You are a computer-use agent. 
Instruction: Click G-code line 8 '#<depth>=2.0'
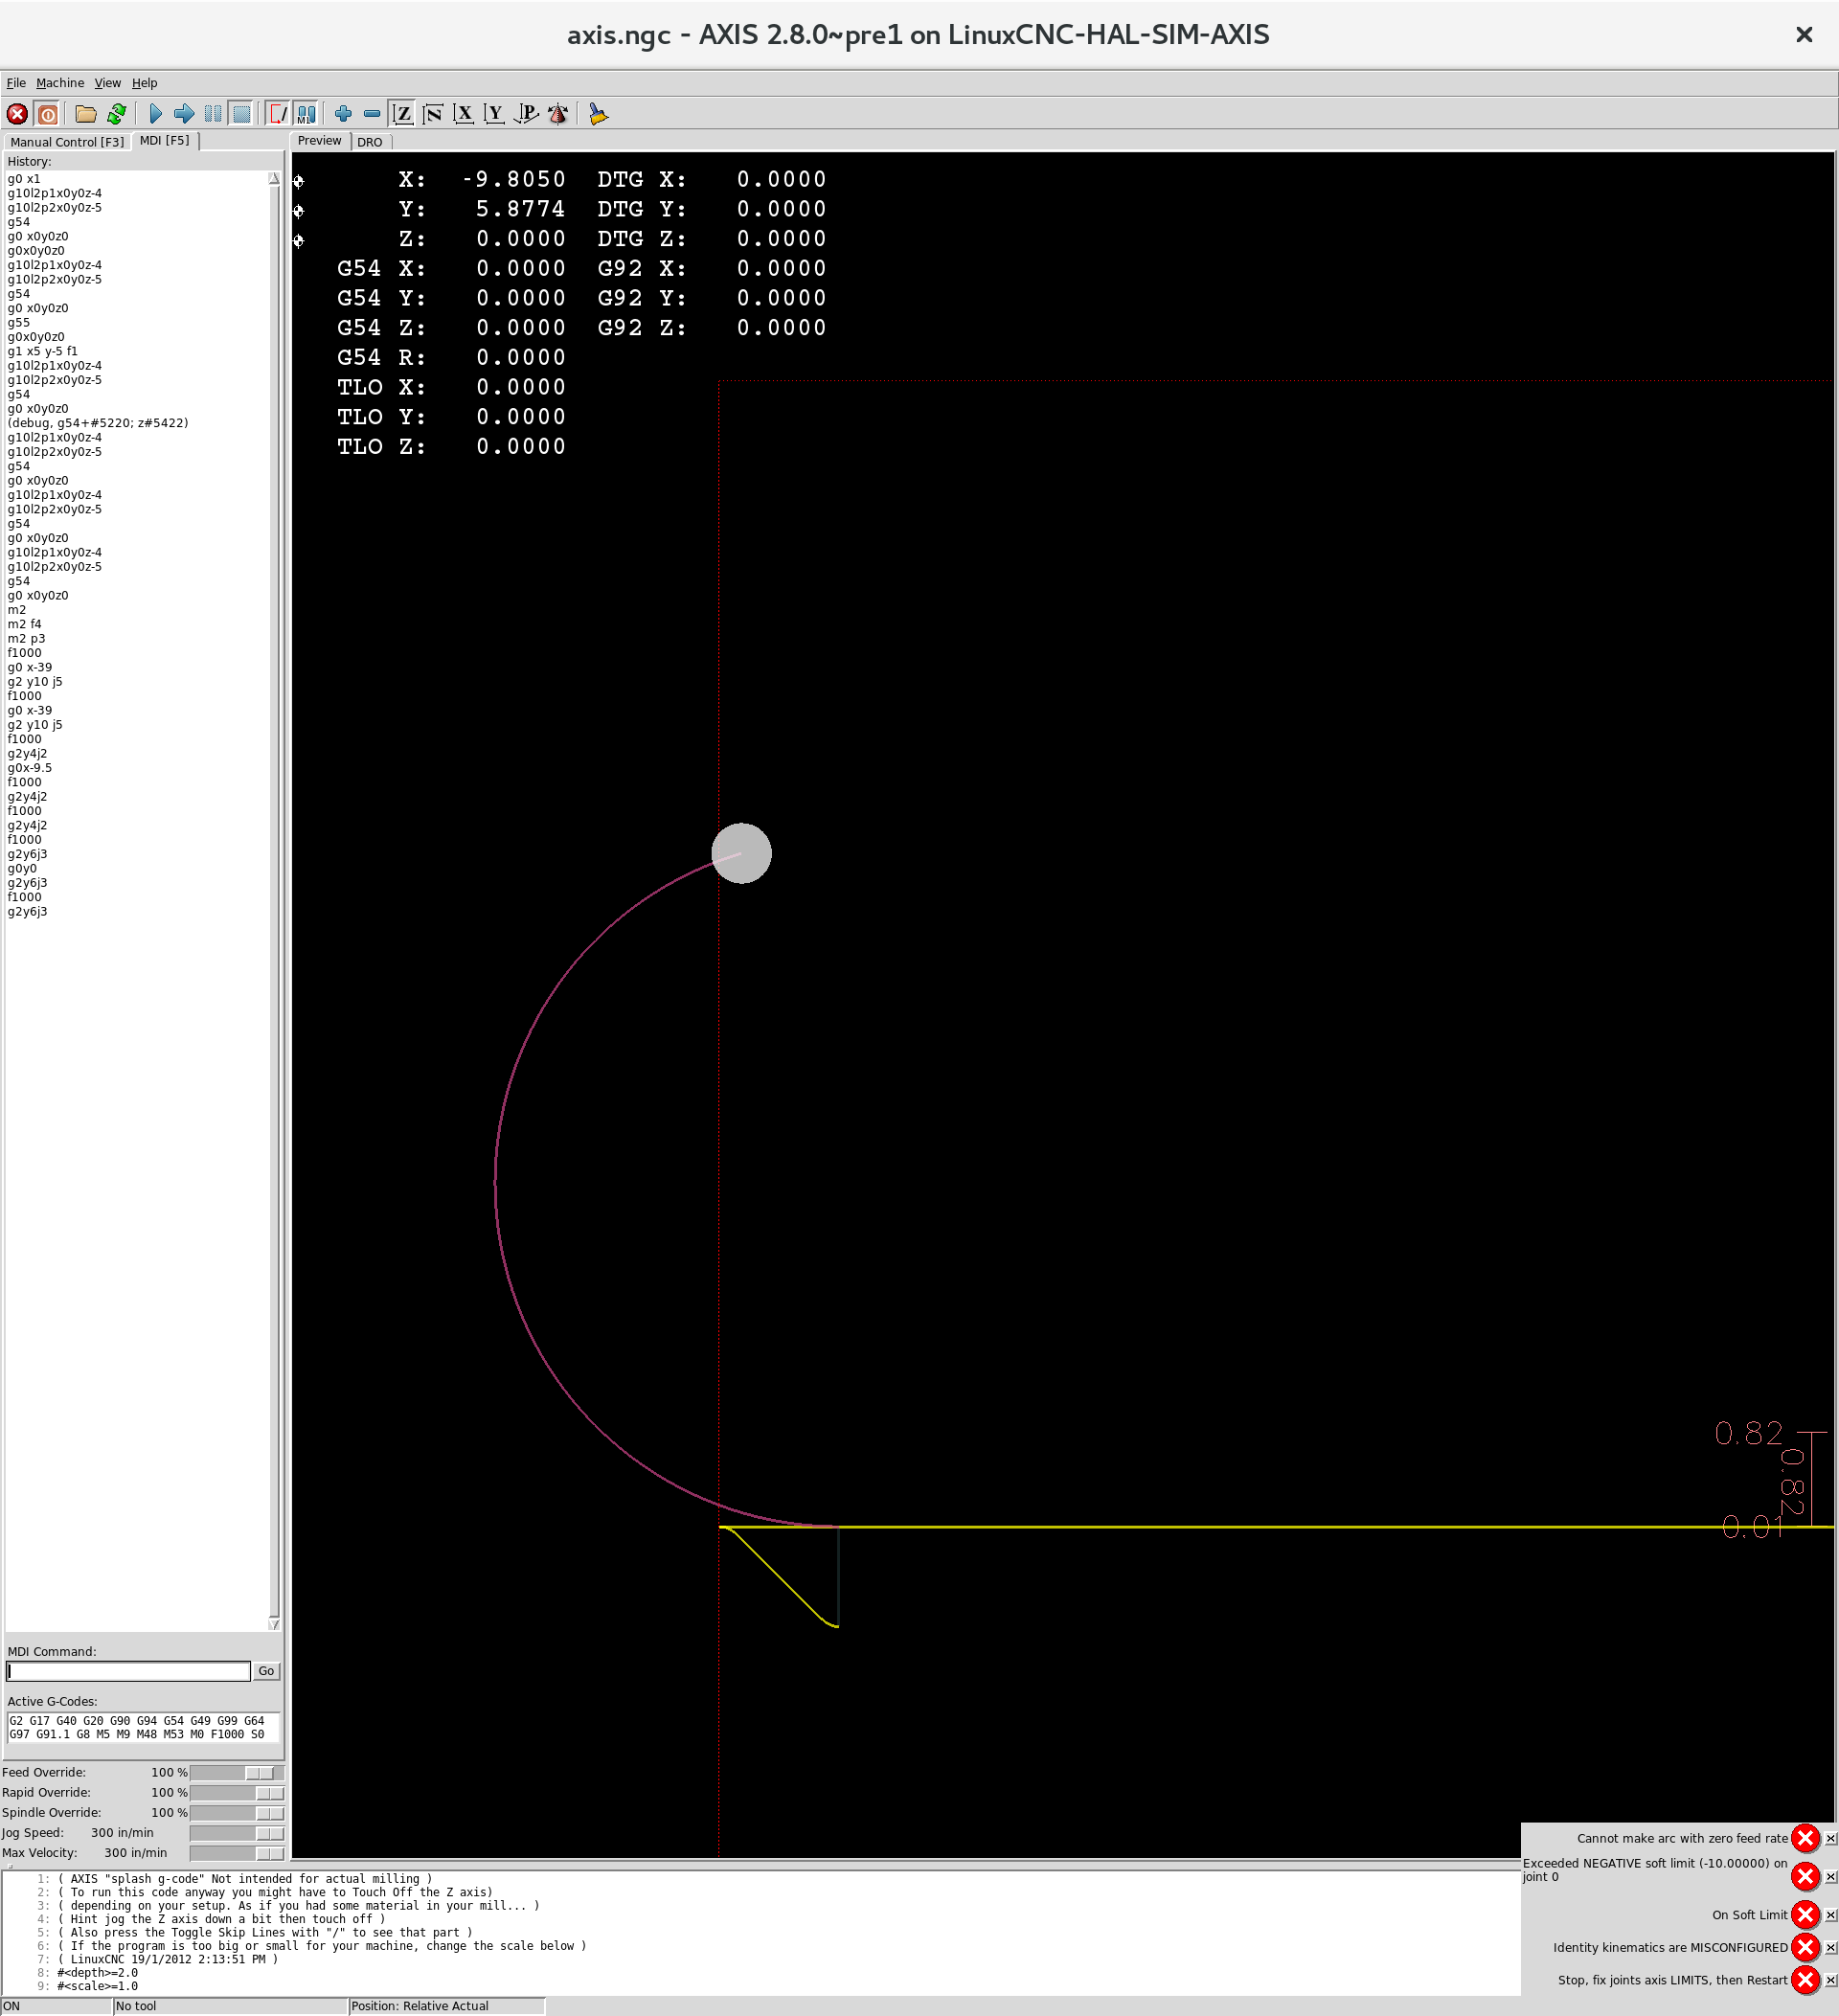point(97,1973)
